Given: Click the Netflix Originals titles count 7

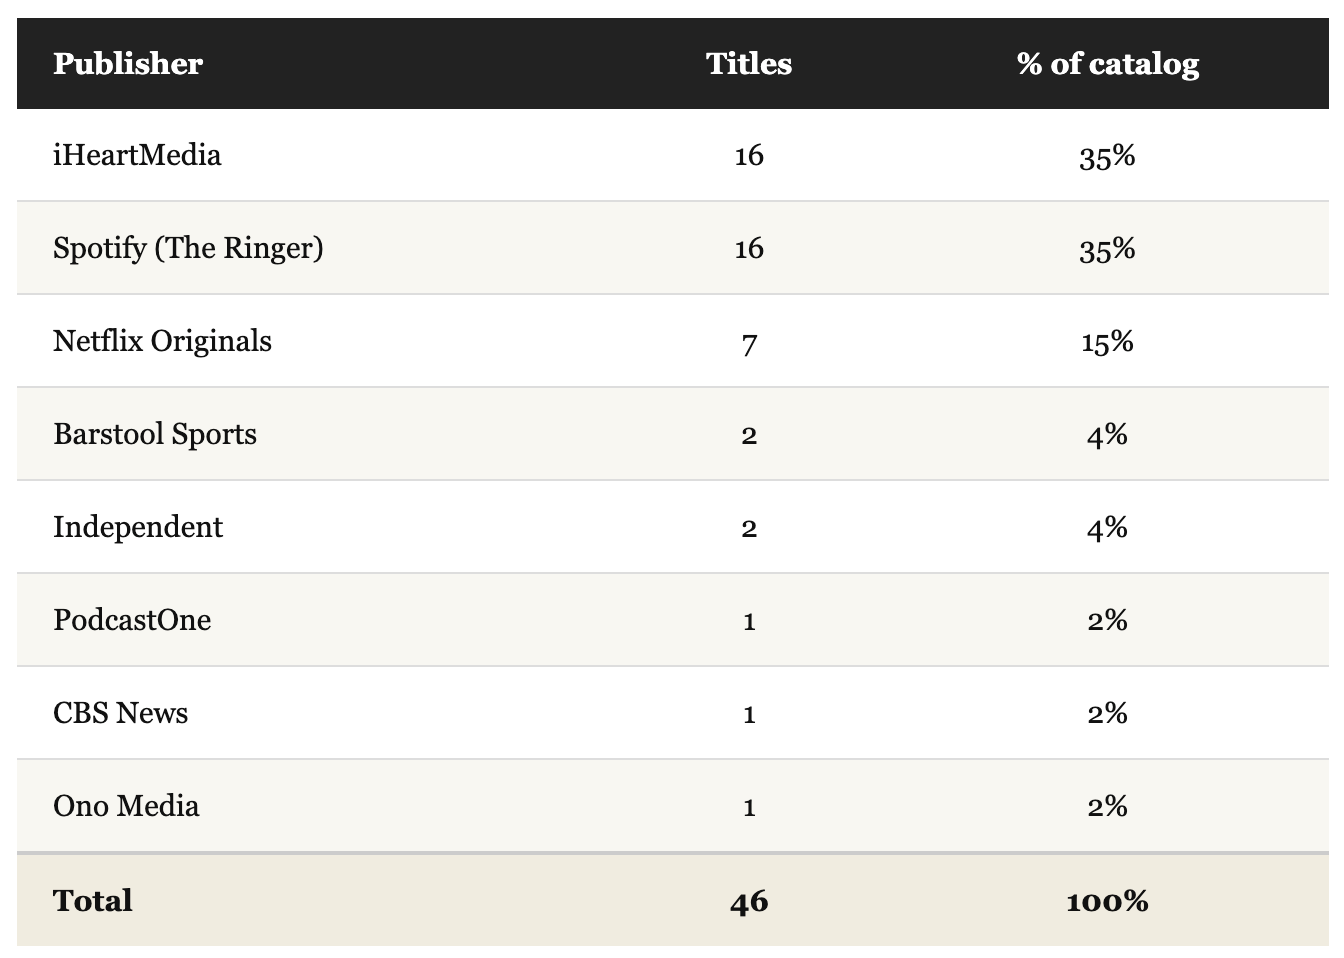Looking at the screenshot, I should point(749,343).
